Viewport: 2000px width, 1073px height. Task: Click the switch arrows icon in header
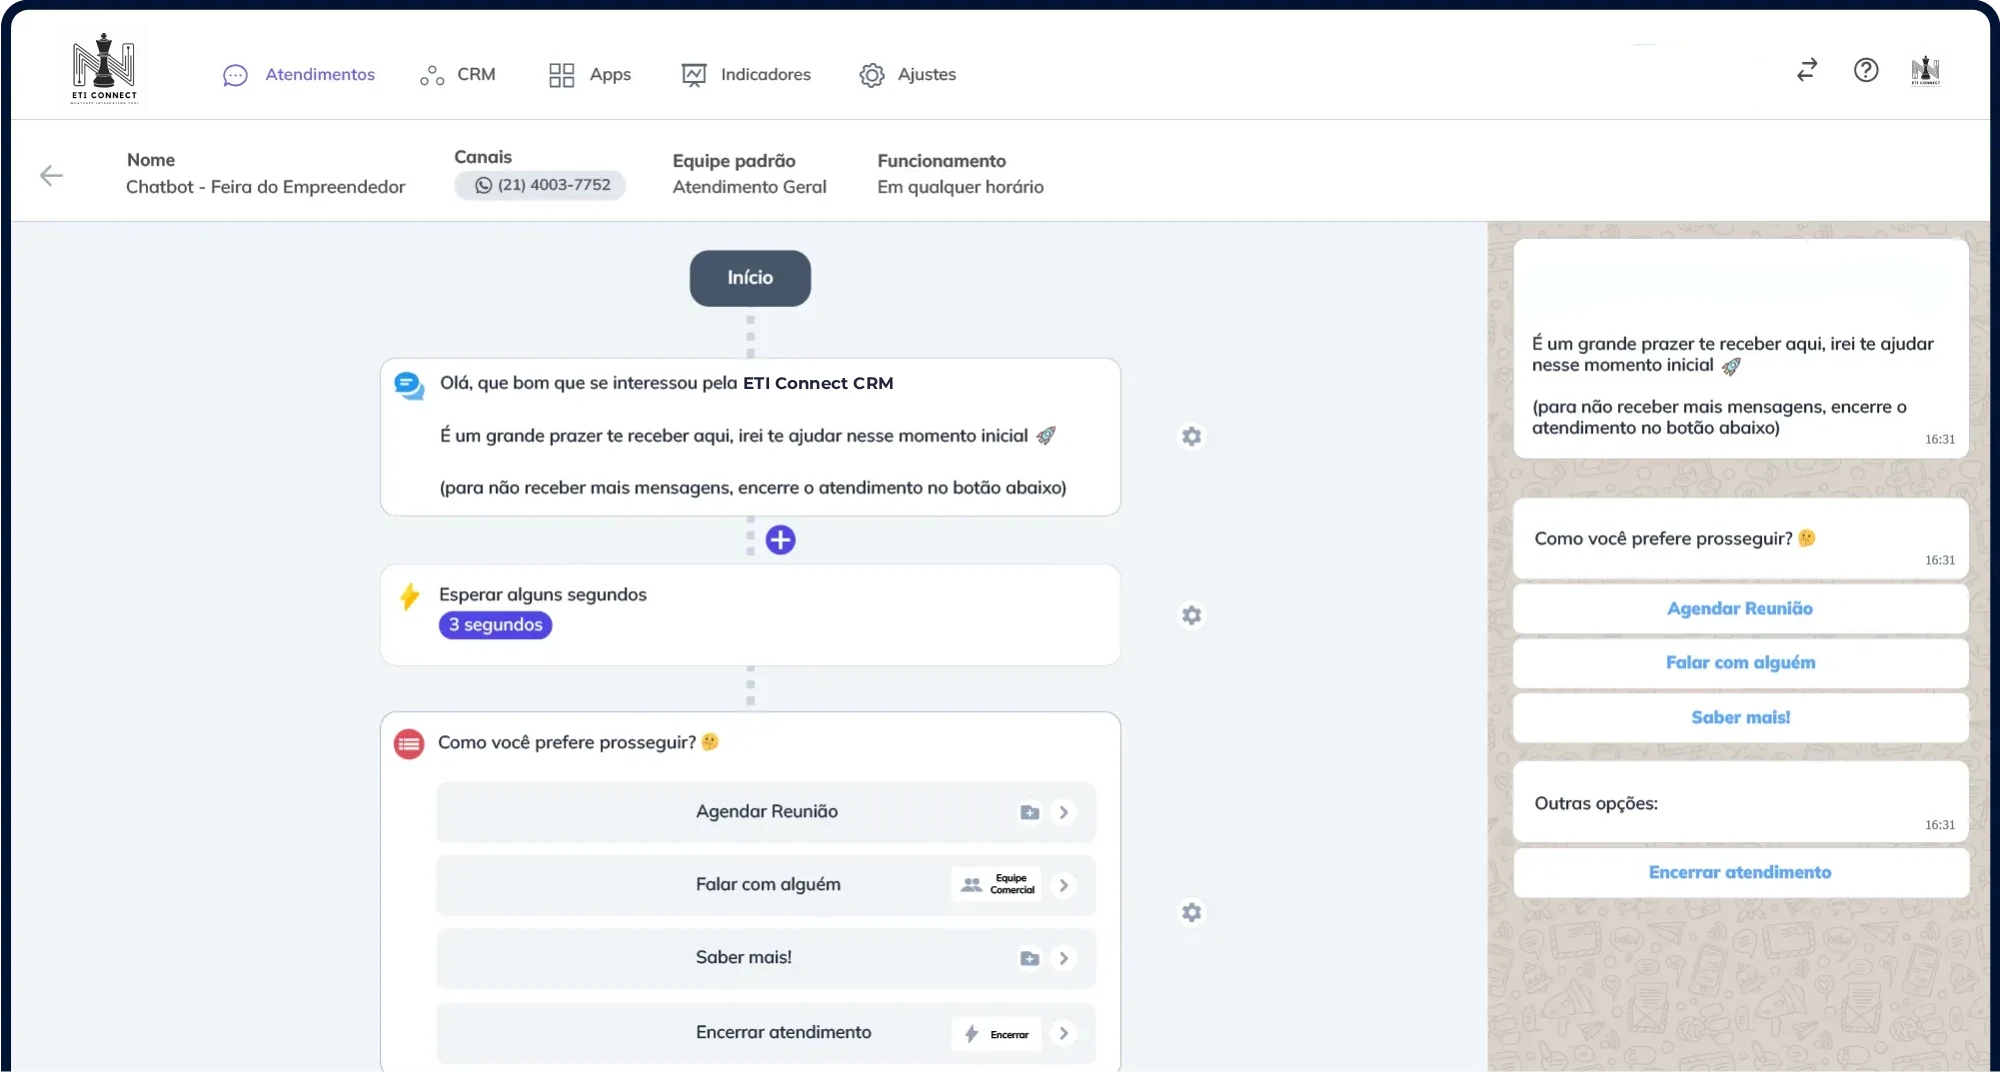point(1806,70)
